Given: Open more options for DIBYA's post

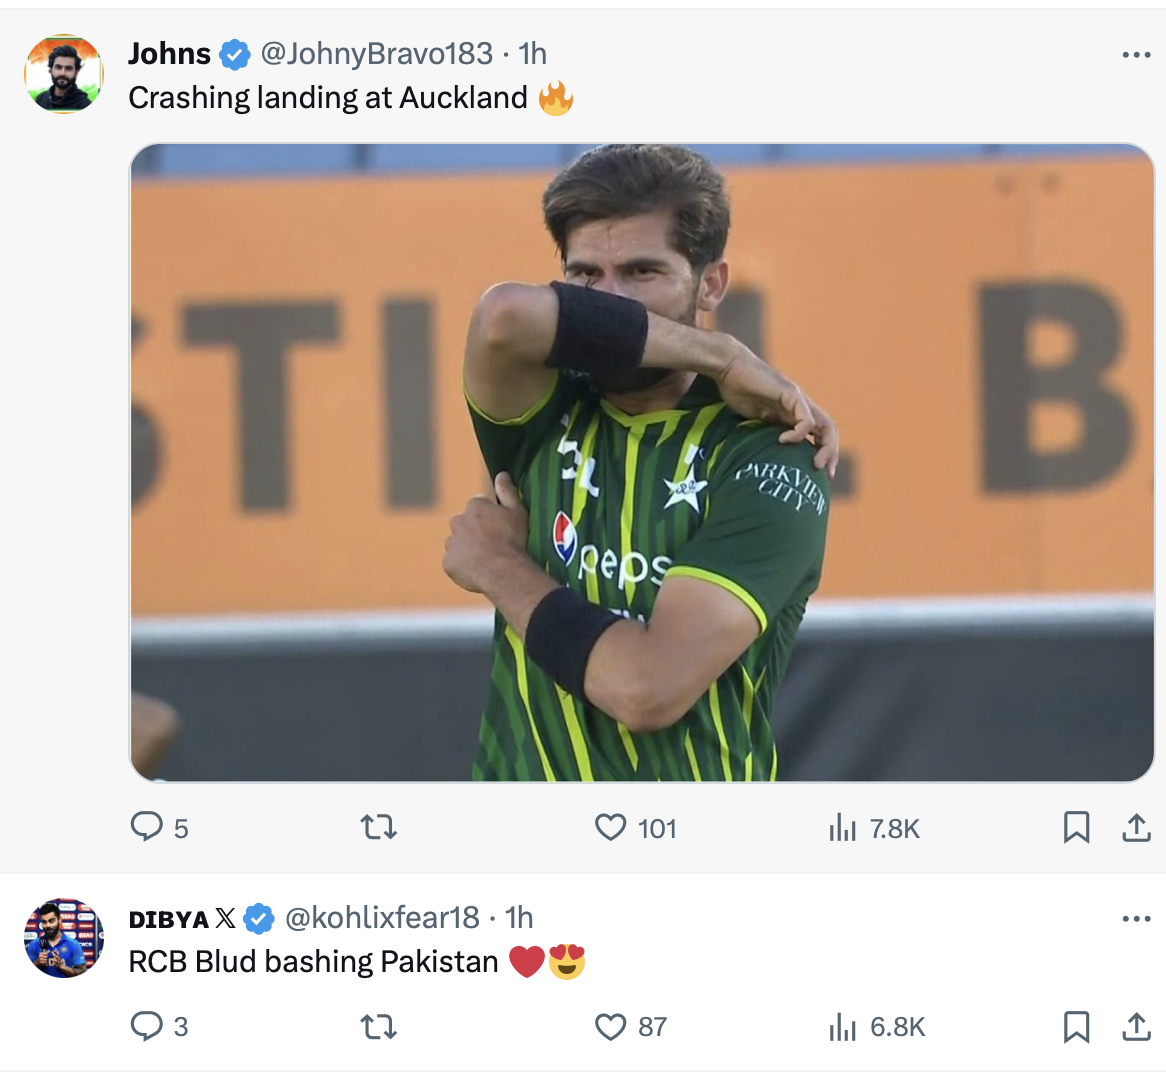Looking at the screenshot, I should click(1136, 919).
